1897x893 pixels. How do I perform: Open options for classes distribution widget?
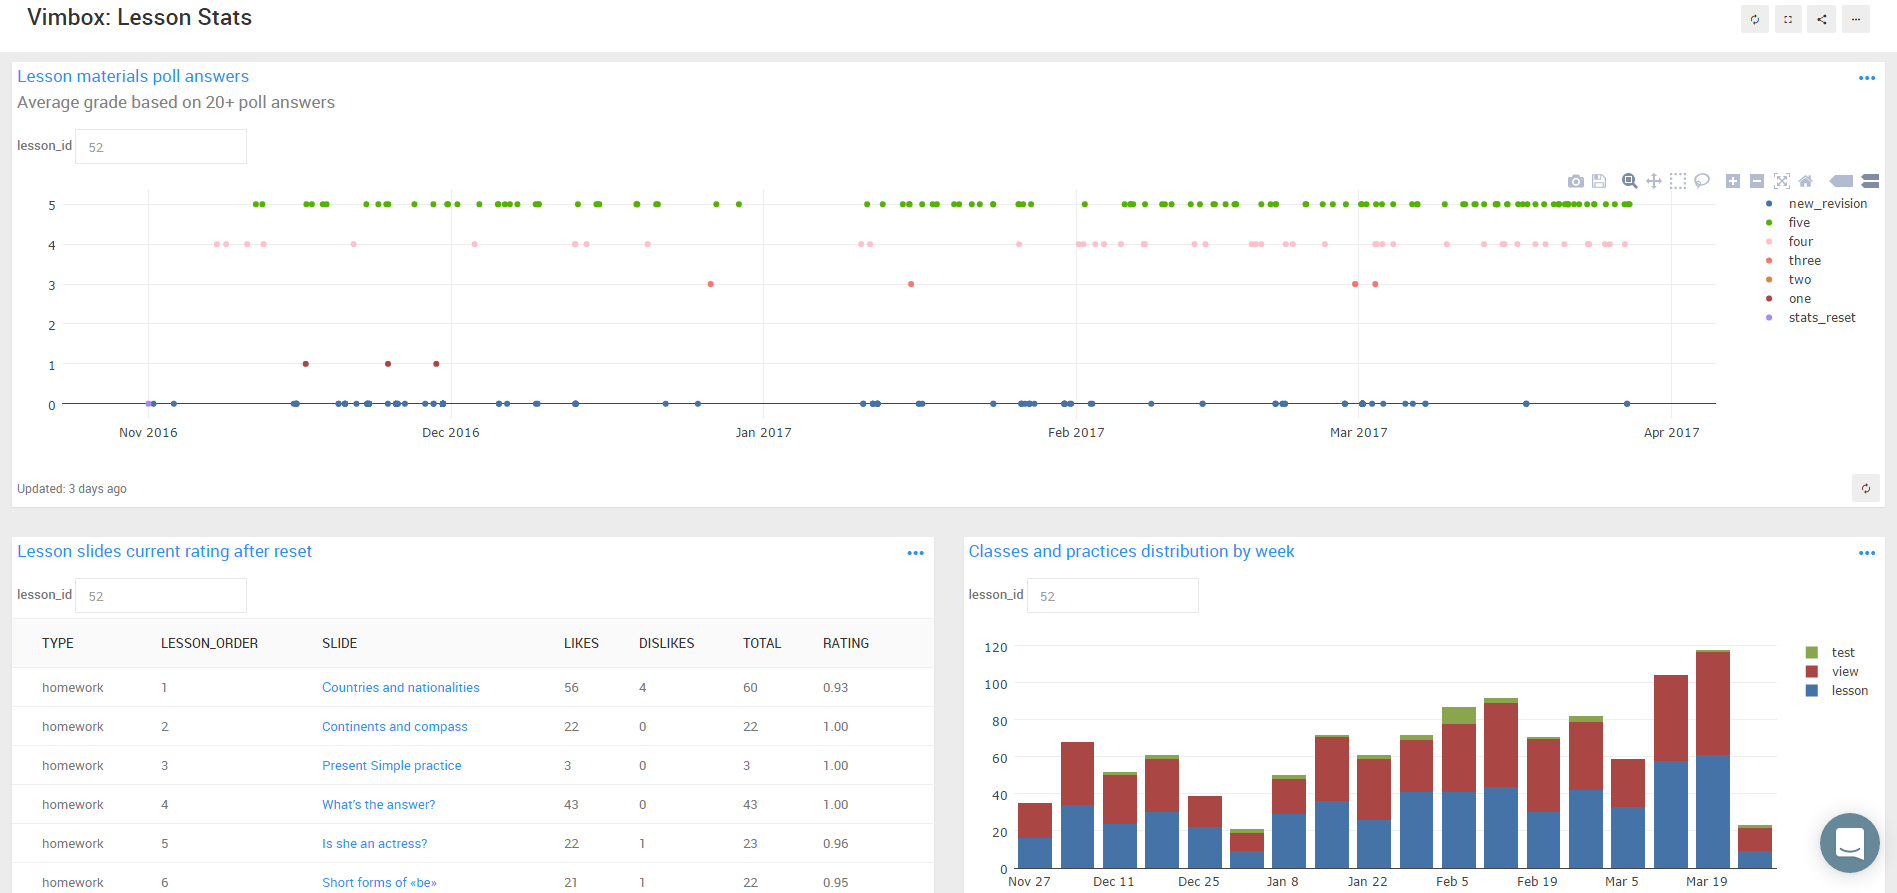pos(1867,553)
